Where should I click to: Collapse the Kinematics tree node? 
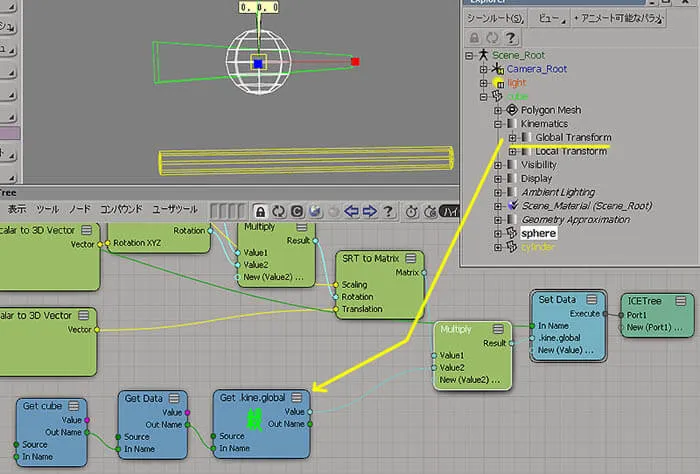498,124
